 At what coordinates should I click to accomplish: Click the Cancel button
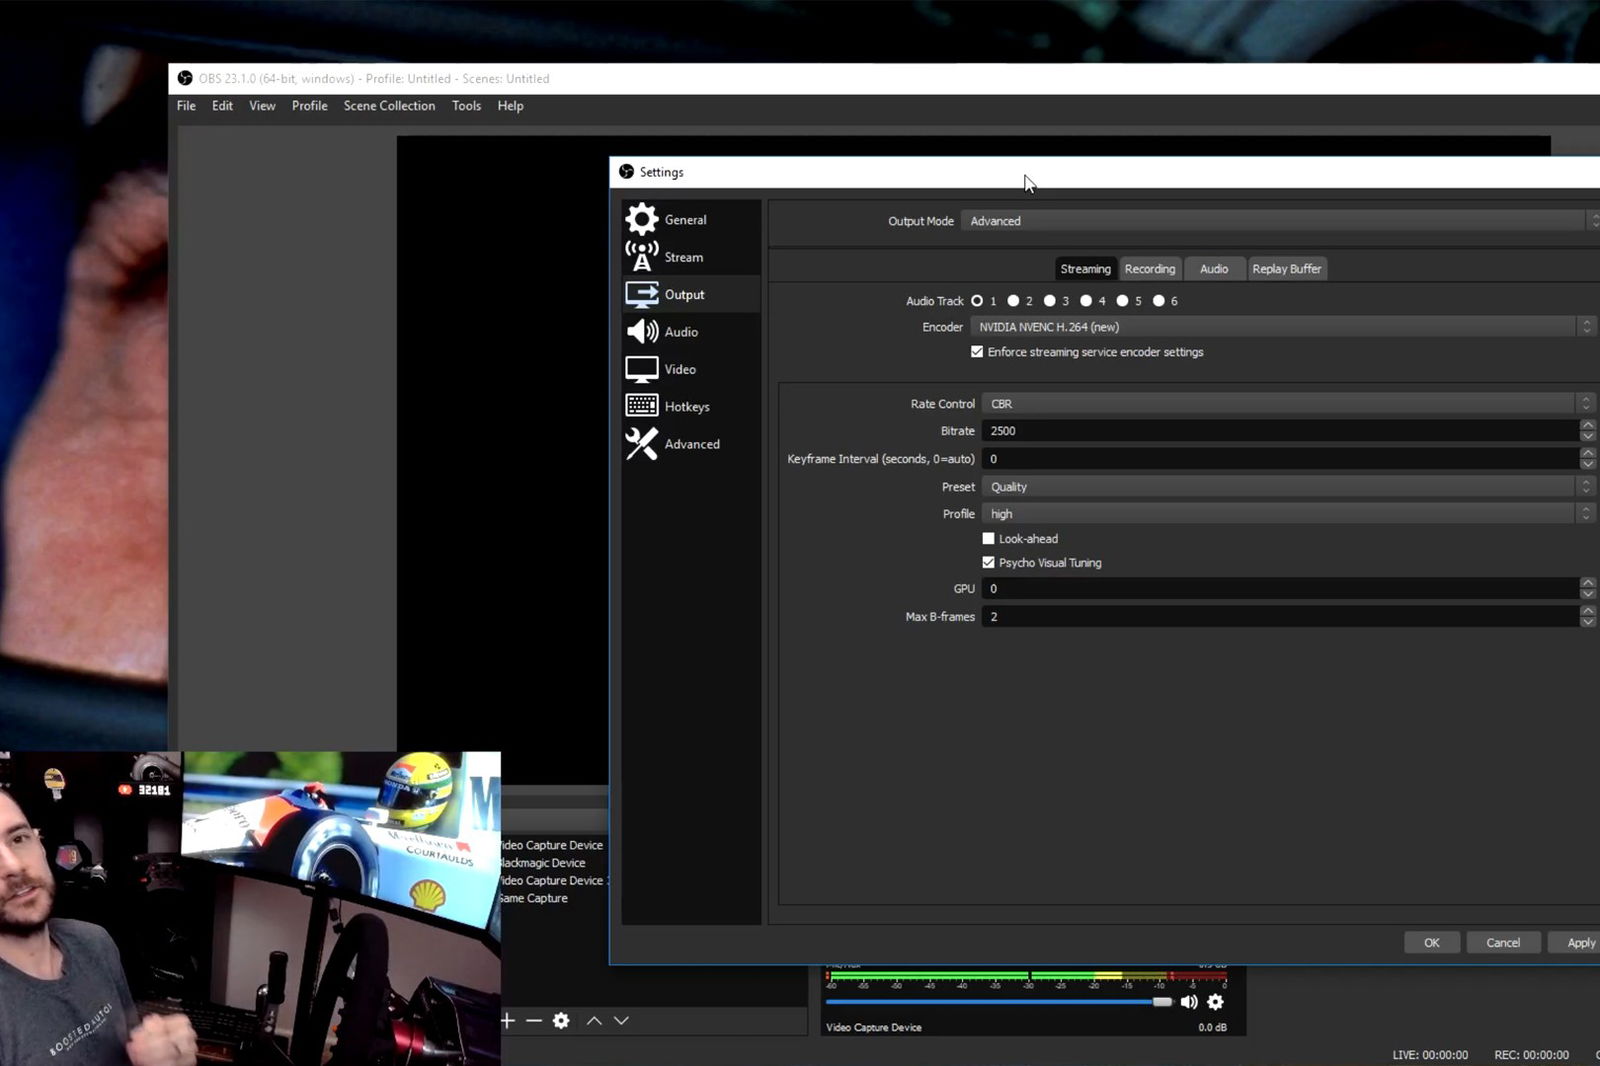coord(1502,943)
